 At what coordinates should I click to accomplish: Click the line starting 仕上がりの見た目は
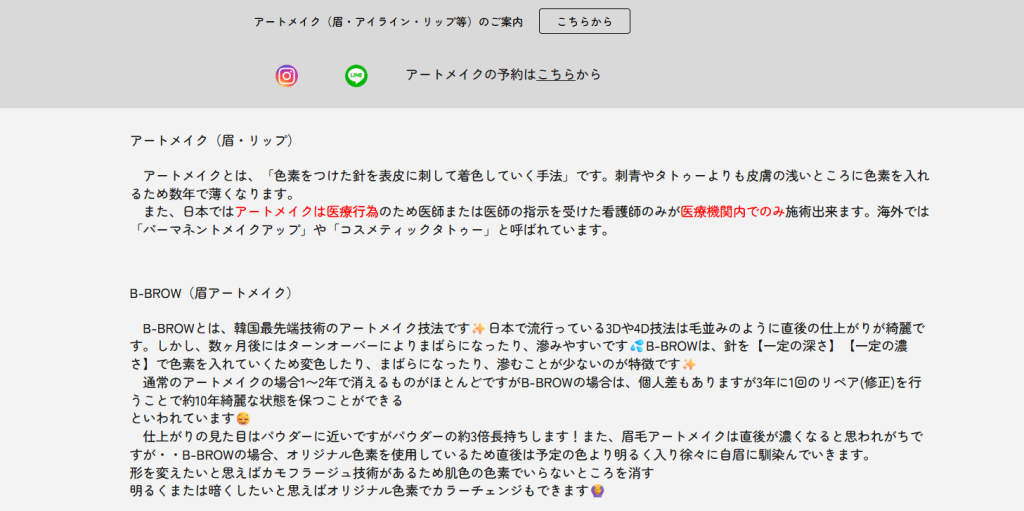point(520,437)
